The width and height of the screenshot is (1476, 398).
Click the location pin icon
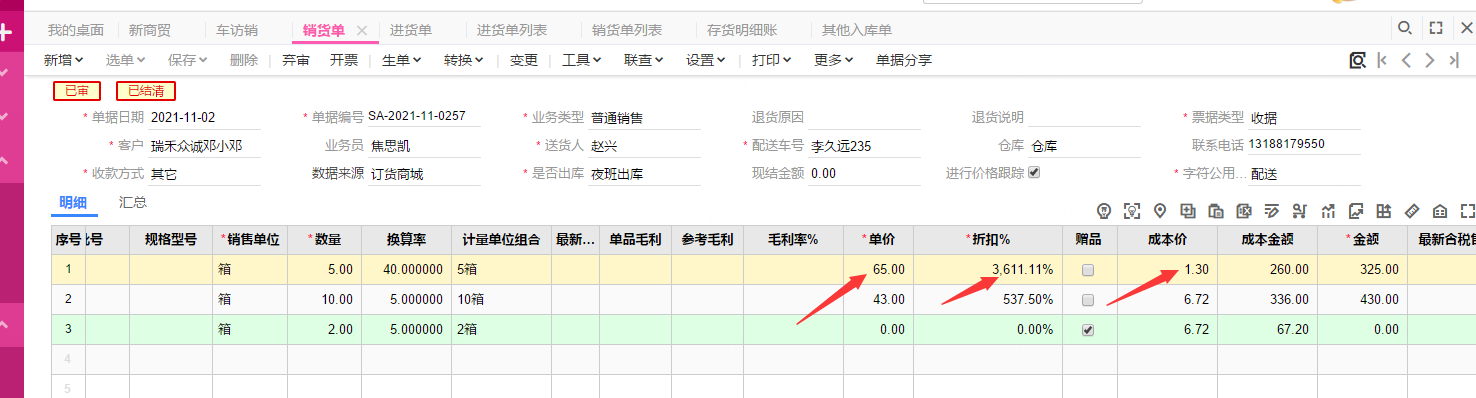pos(1160,211)
